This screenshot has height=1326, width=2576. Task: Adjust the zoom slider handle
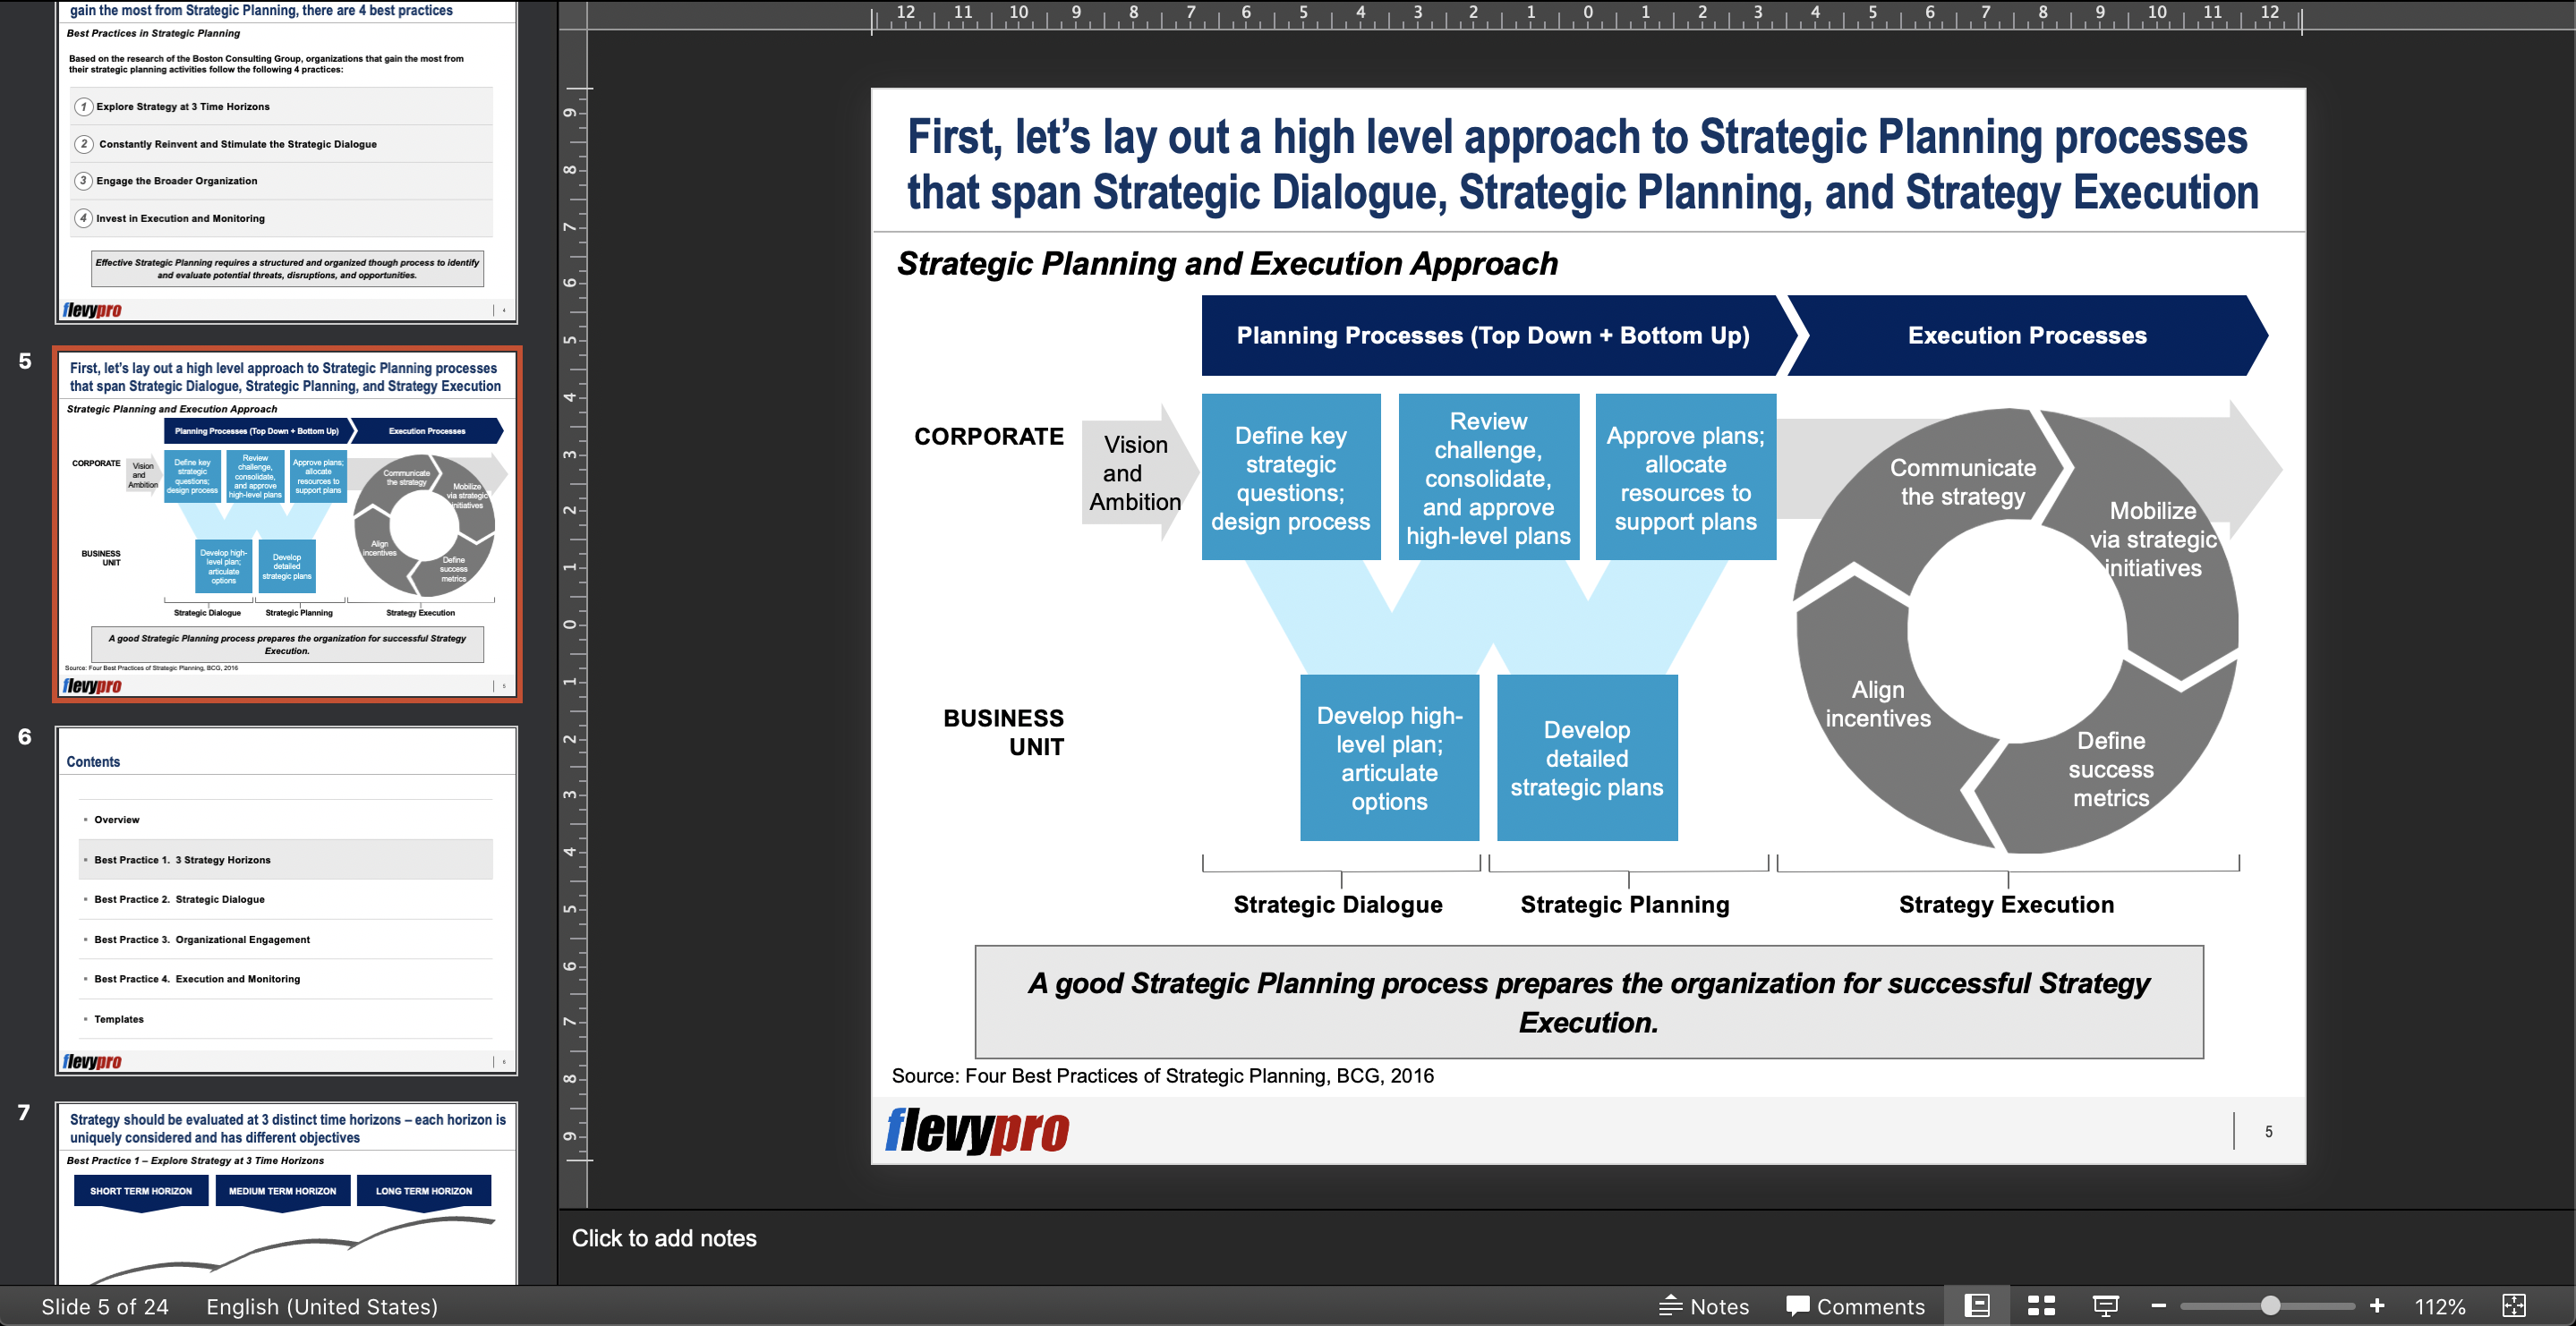click(x=2270, y=1305)
